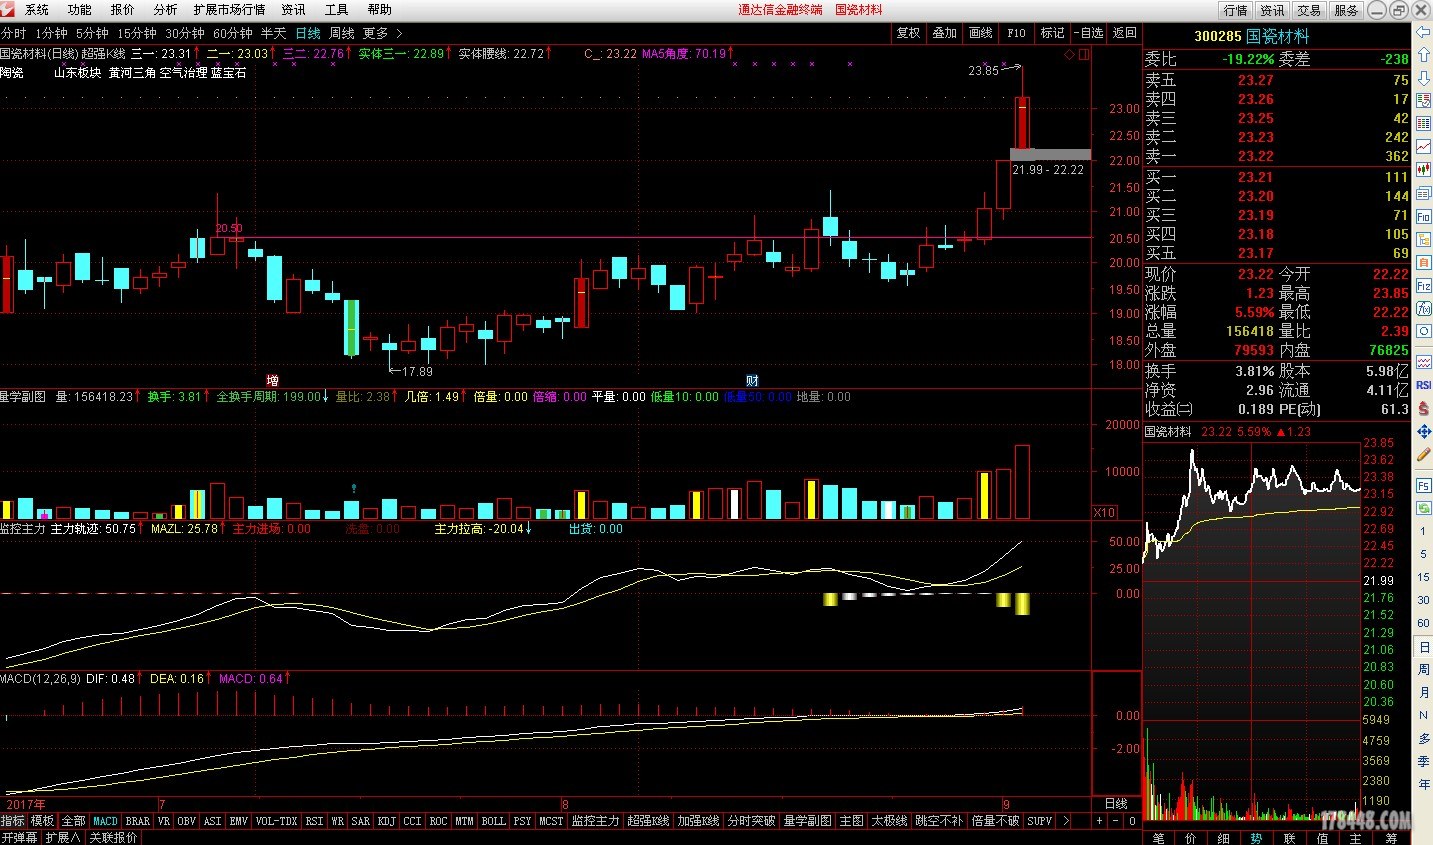Viewport: 1433px width, 845px height.
Task: Click the - zoom button at chart bottom
Action: point(1116,821)
